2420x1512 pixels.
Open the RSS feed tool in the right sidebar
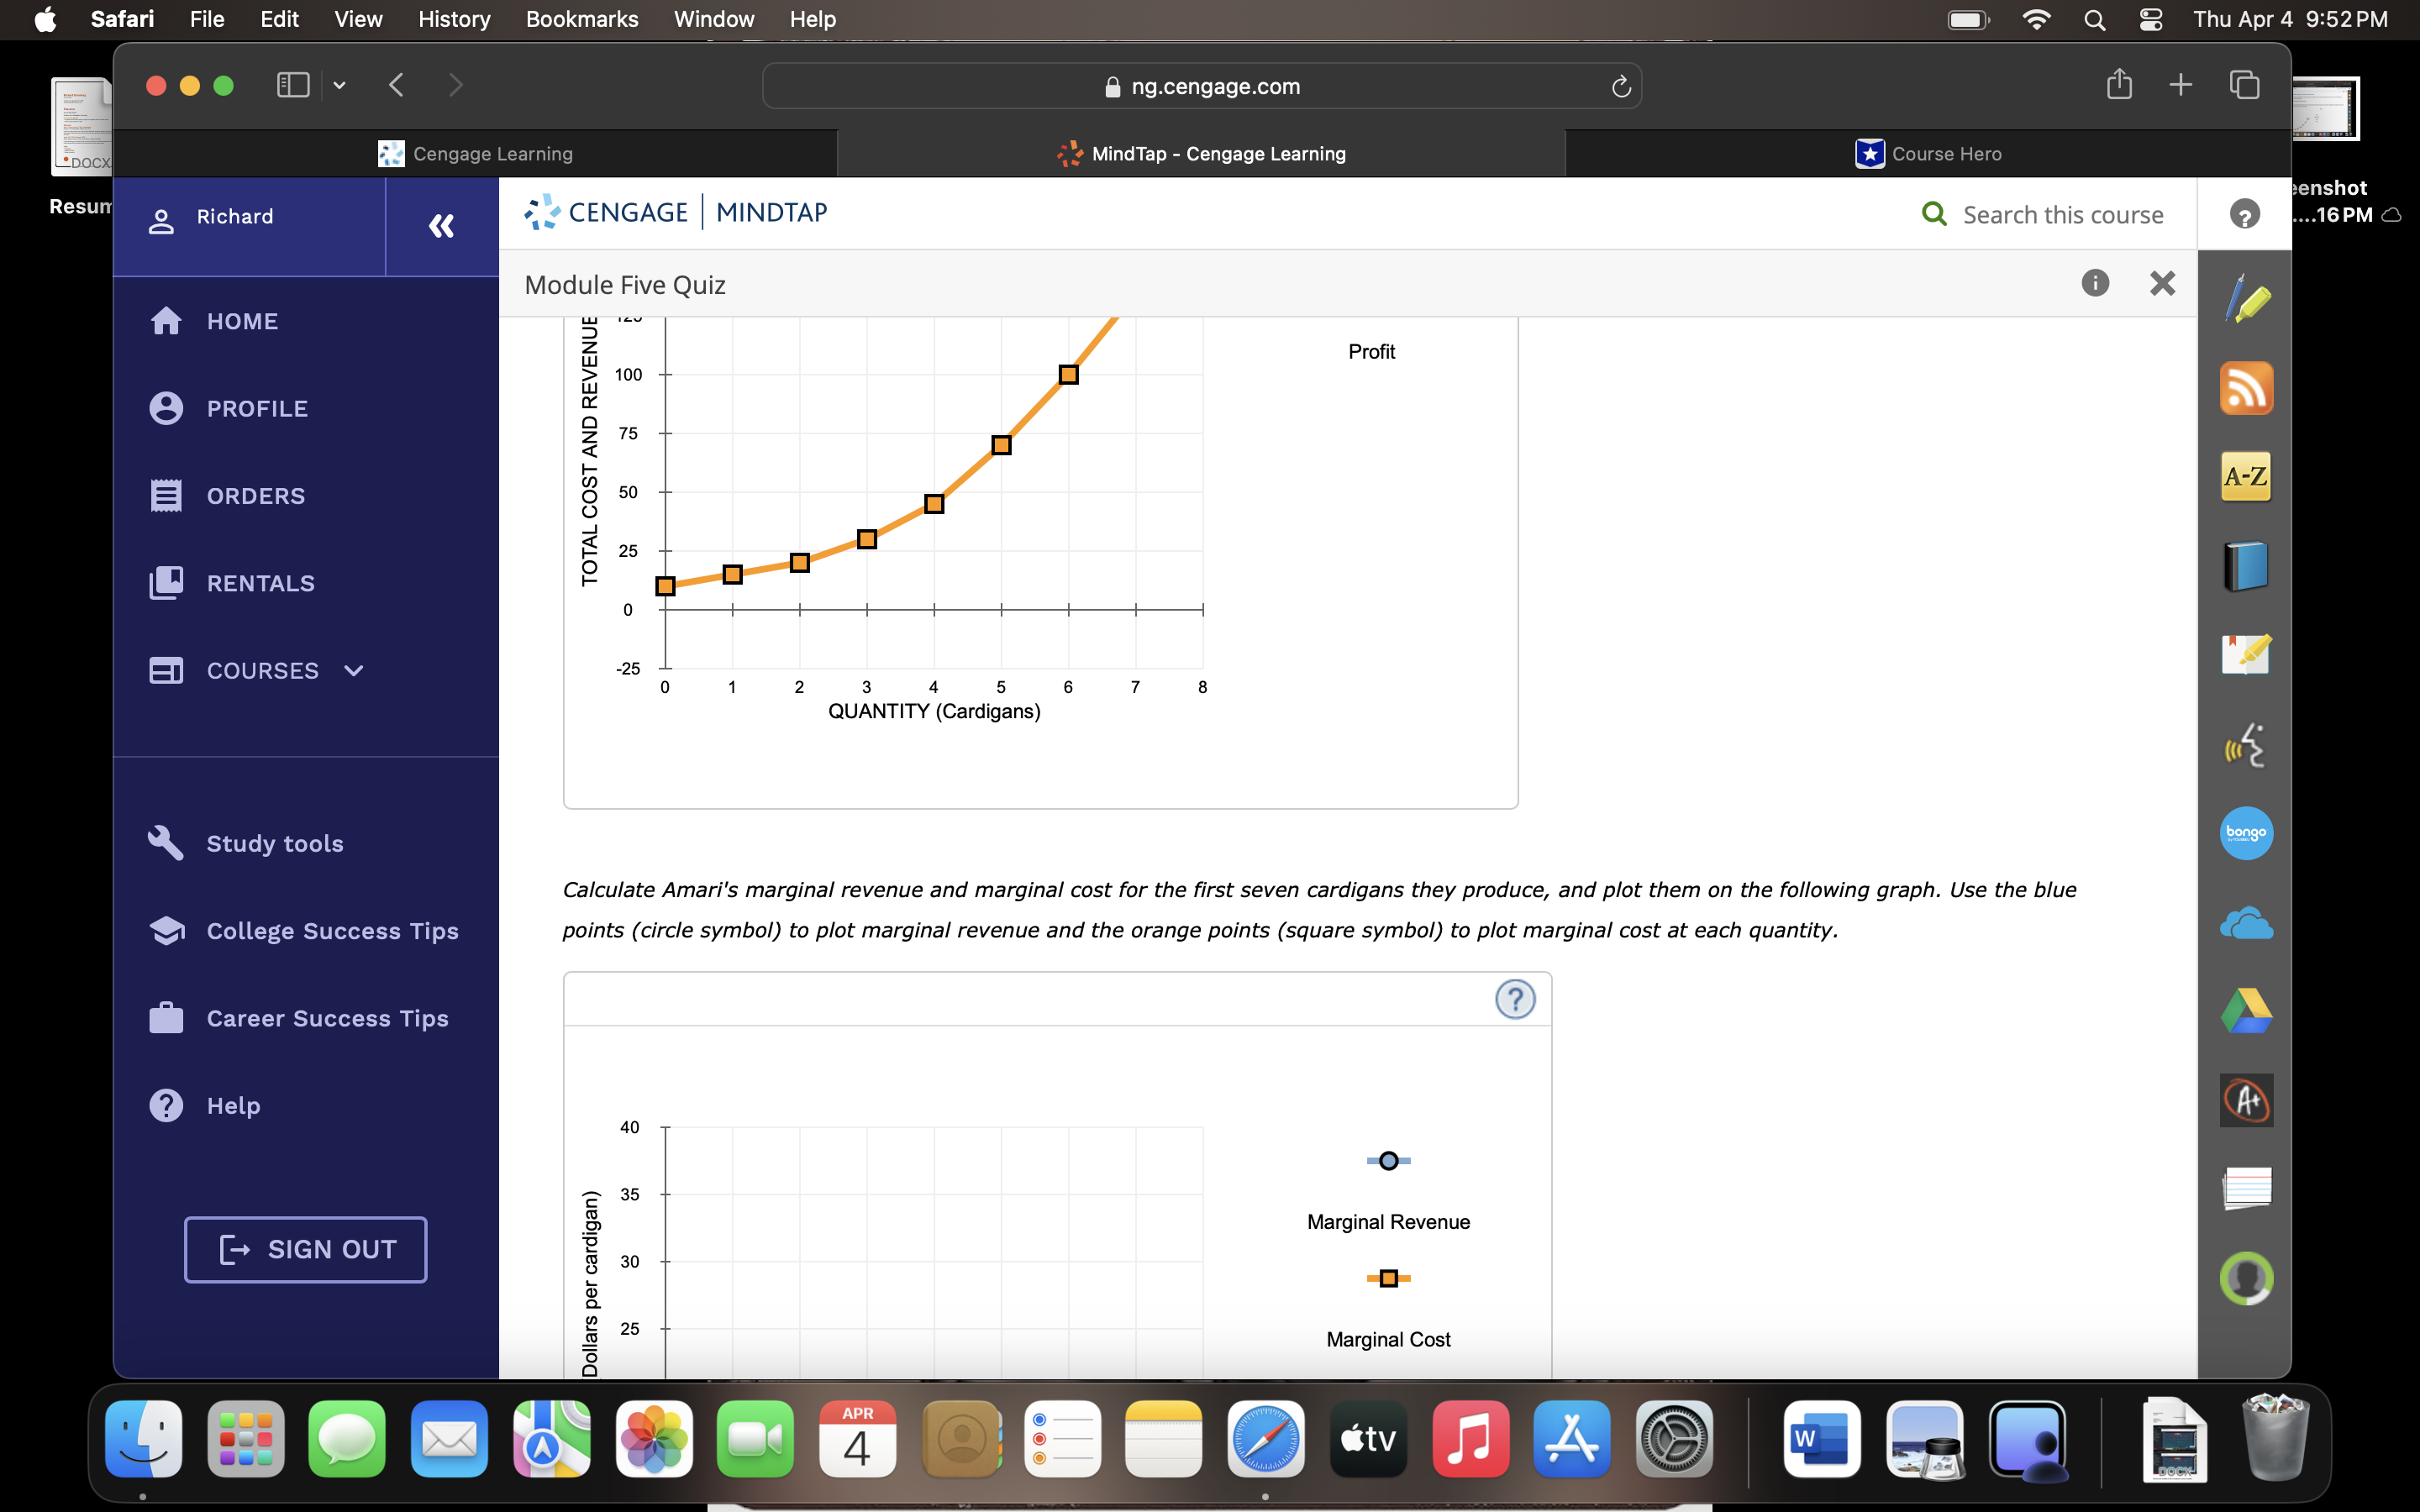[2246, 388]
